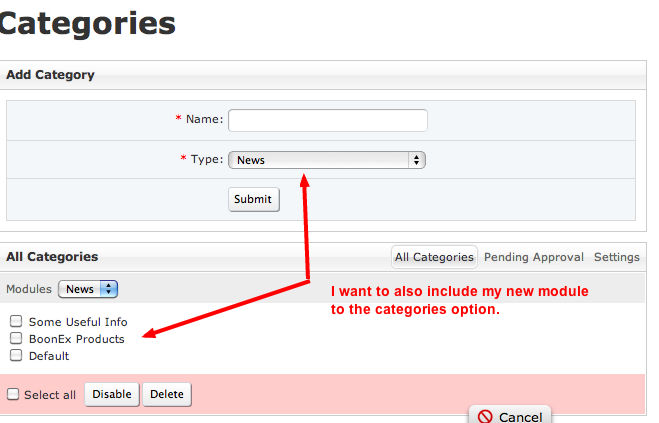Screen dimensions: 659x423
Task: Hit the Delete button
Action: 167,394
